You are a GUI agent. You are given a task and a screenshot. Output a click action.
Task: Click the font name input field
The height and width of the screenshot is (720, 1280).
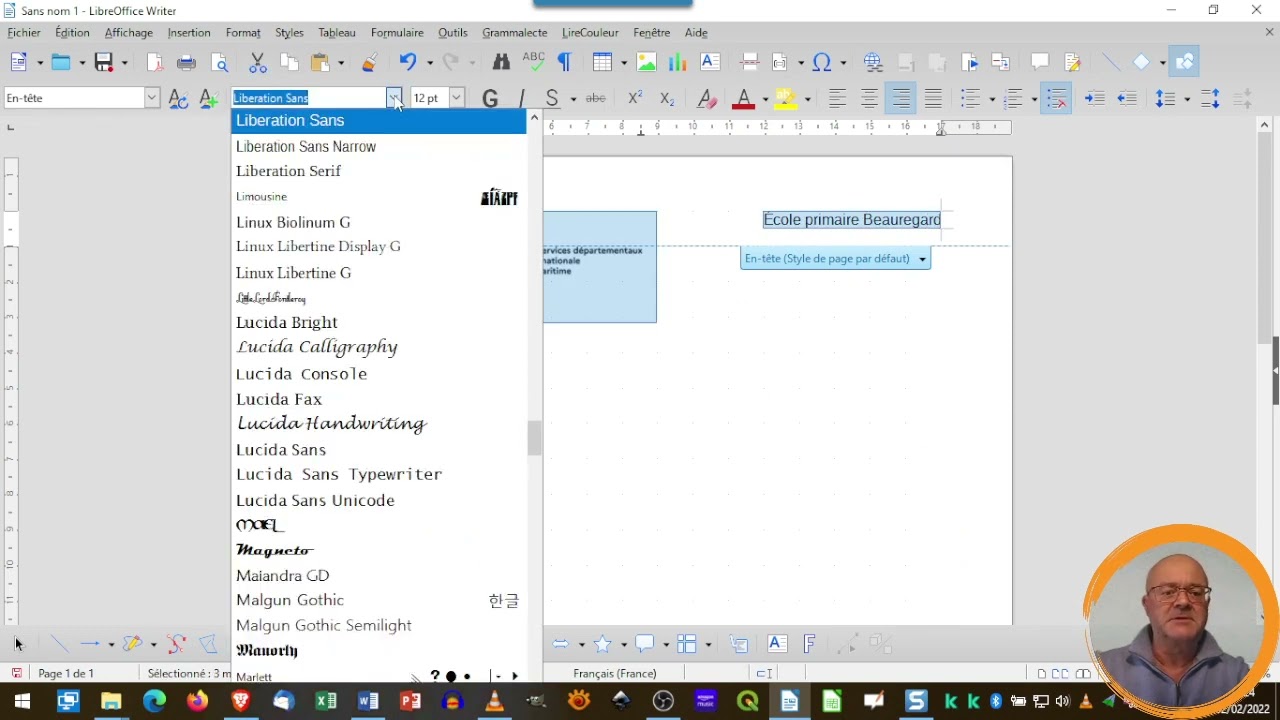coord(309,98)
